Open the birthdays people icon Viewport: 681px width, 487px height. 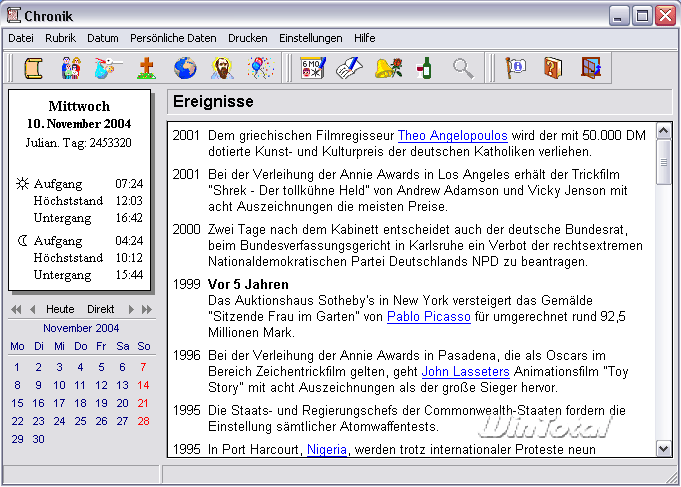pos(71,68)
